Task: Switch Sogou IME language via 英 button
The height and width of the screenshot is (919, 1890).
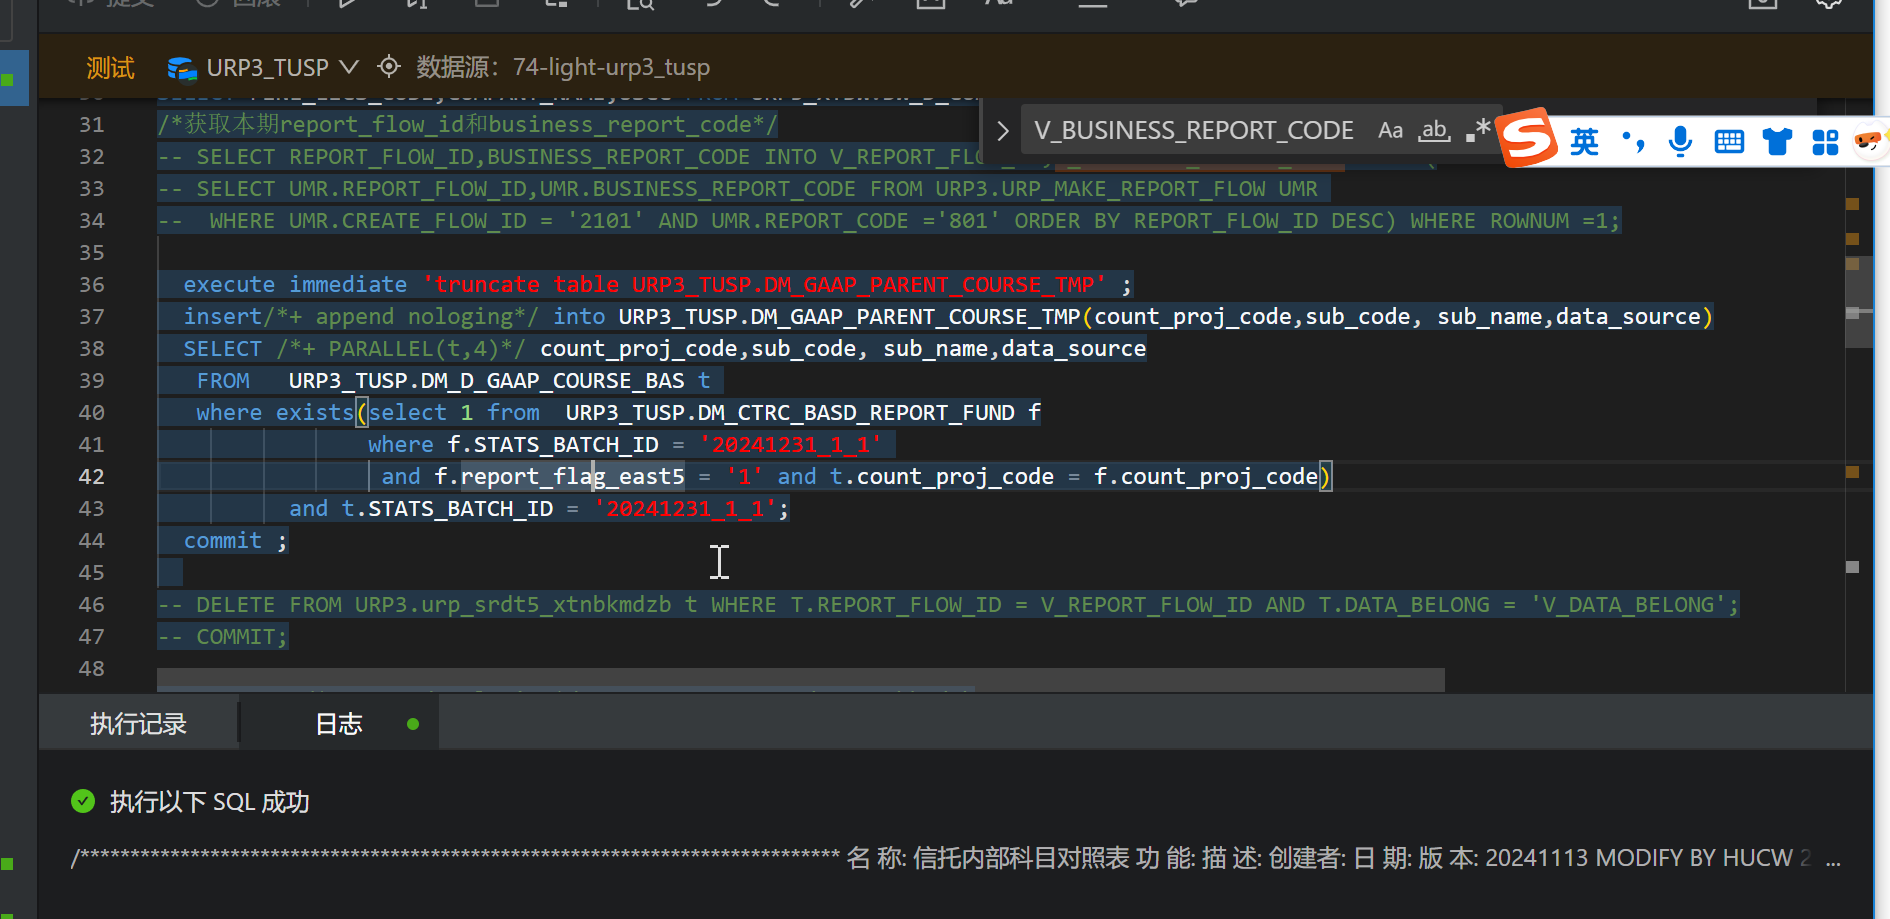Action: click(x=1584, y=142)
